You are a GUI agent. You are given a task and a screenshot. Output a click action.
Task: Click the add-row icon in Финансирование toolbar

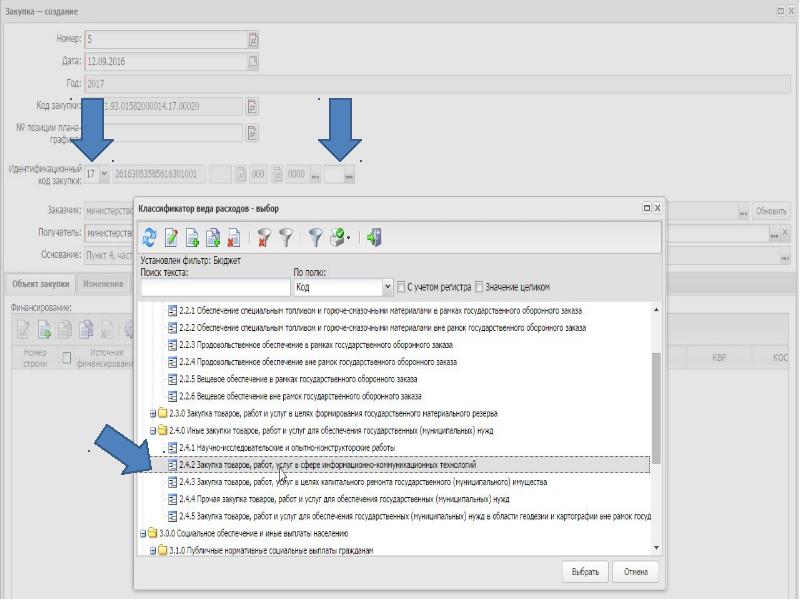pos(44,330)
